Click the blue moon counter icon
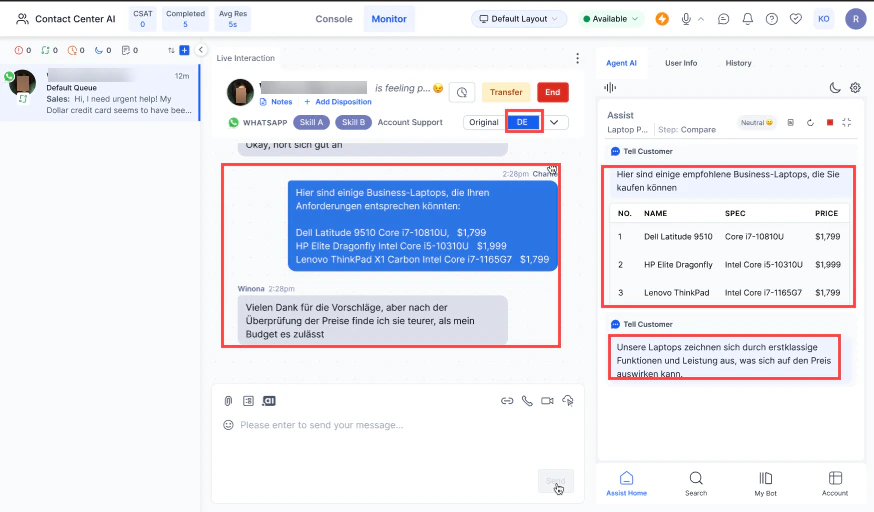Screen dimensions: 874x512 (x=99, y=50)
